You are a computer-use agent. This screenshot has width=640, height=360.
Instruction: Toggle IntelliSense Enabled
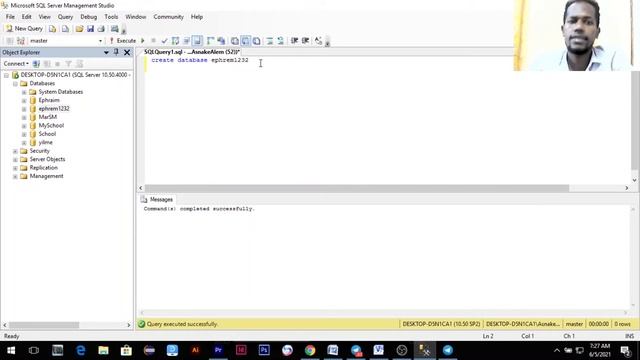click(x=198, y=41)
